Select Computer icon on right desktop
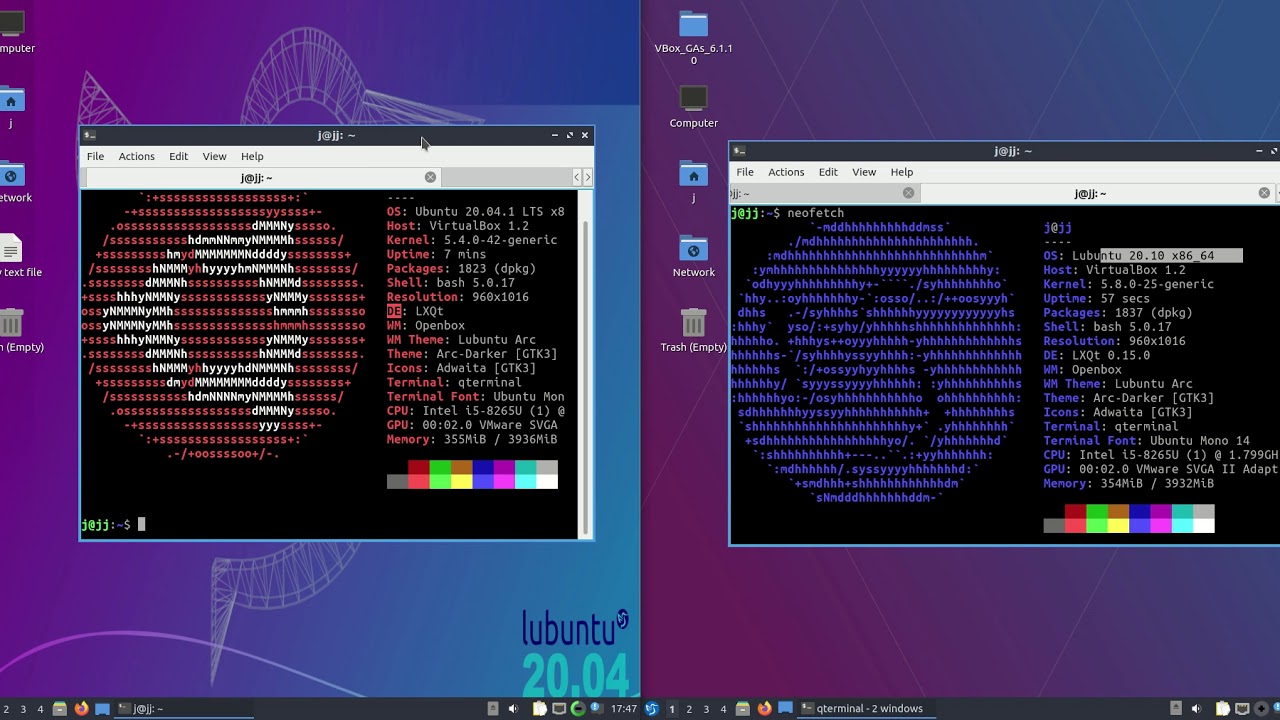This screenshot has width=1280, height=720. pos(693,108)
